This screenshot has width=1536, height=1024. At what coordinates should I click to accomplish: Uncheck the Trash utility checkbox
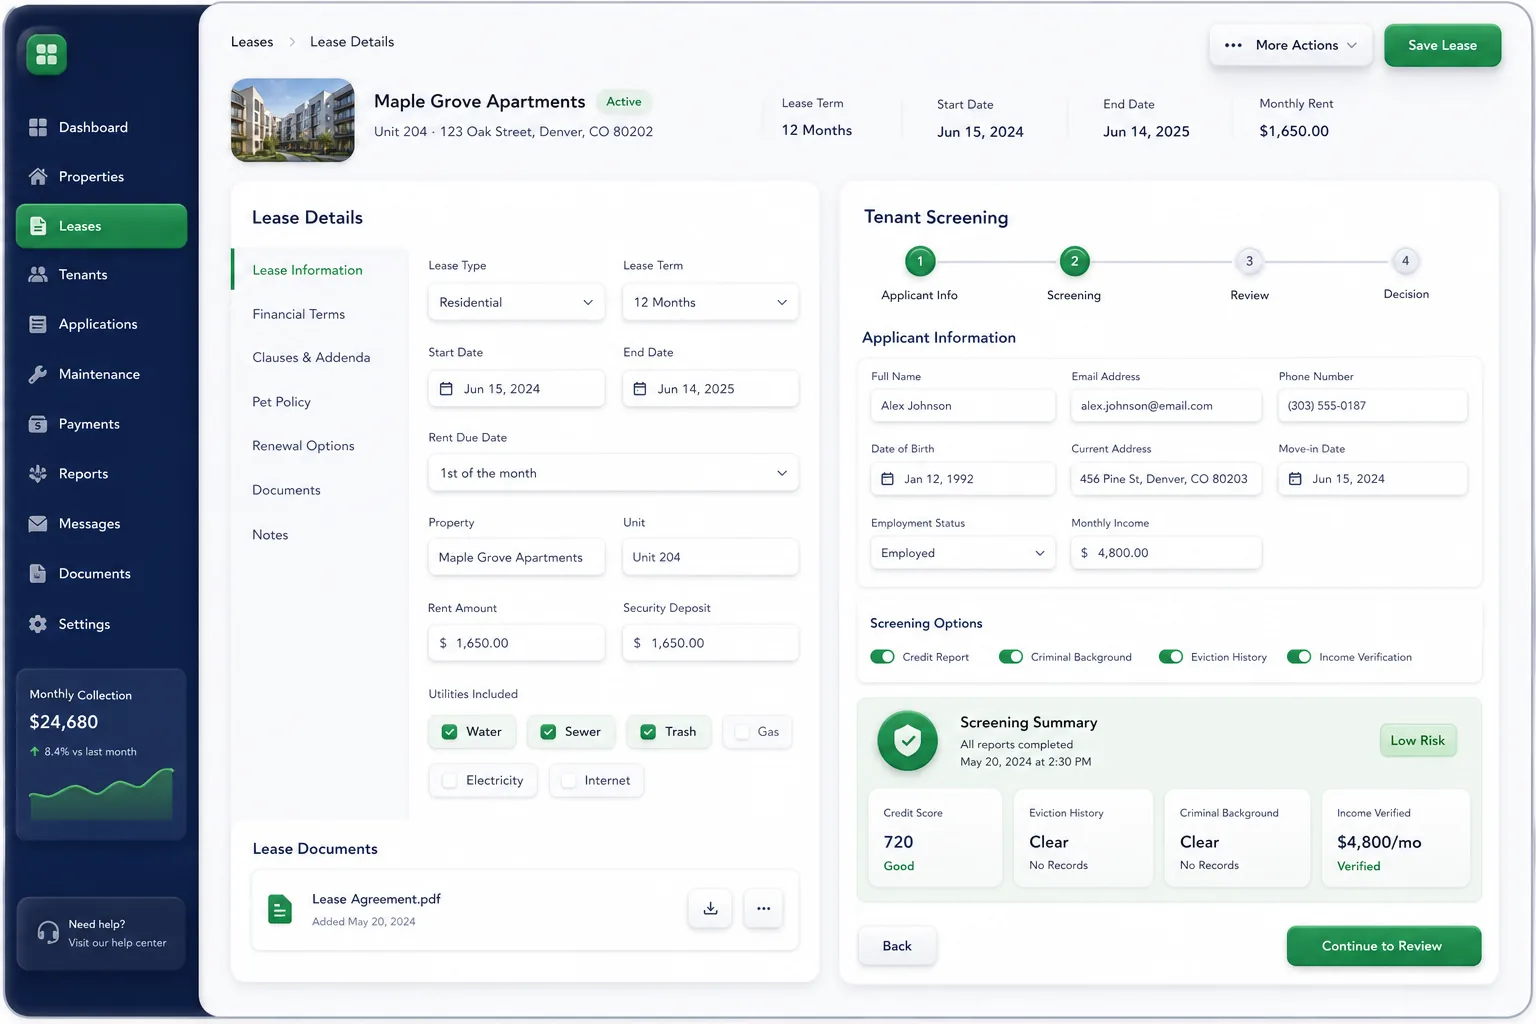(648, 732)
